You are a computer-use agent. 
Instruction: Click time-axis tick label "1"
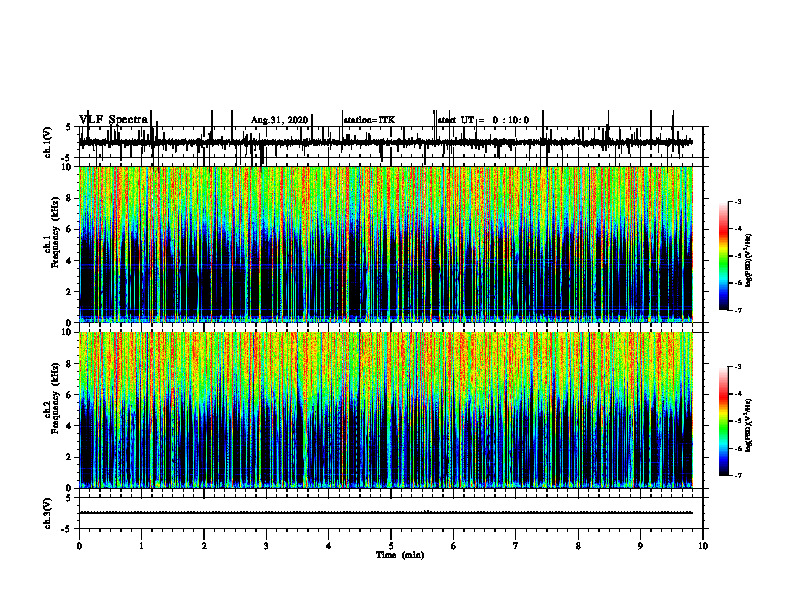141,546
